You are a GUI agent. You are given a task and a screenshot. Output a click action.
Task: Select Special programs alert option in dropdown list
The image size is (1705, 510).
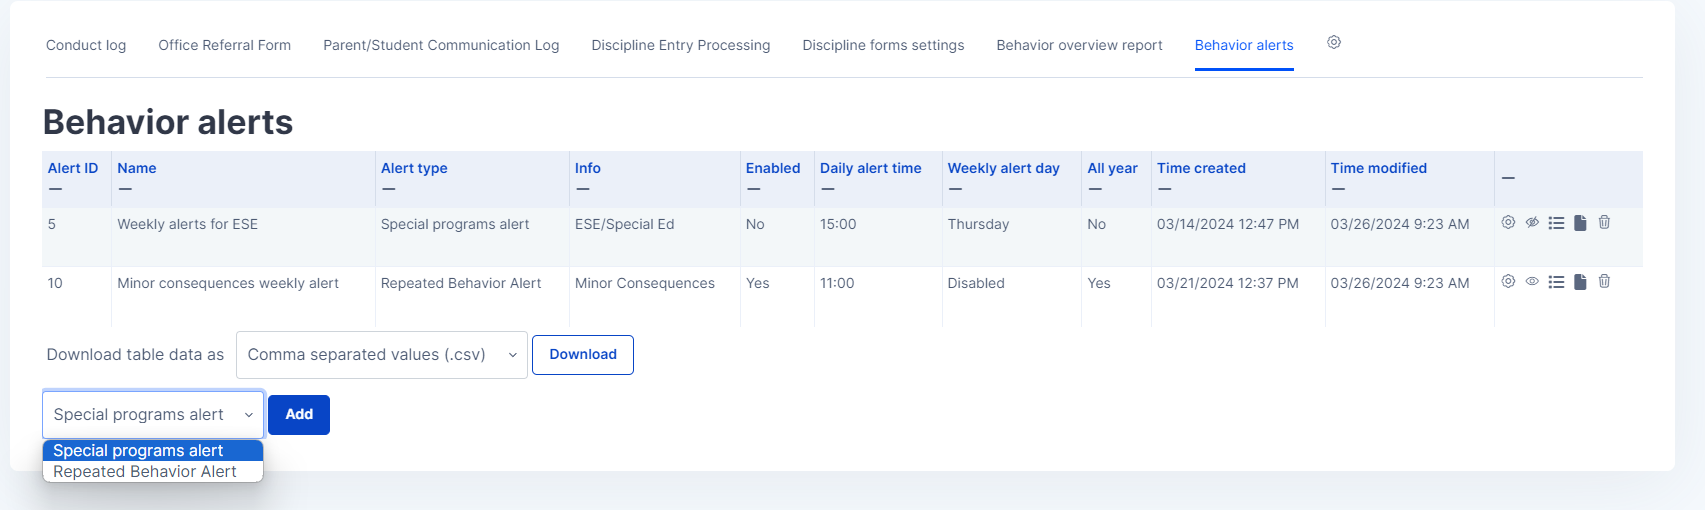[138, 451]
